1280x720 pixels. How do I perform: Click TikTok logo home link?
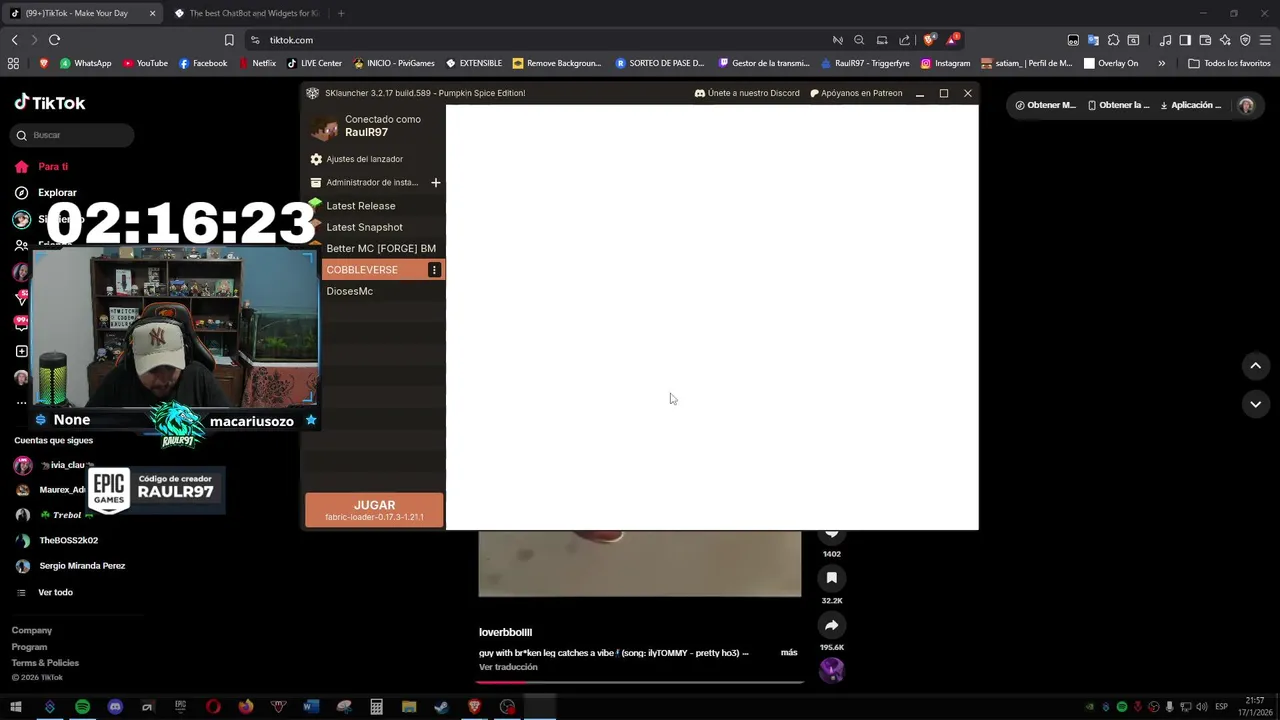tap(50, 103)
